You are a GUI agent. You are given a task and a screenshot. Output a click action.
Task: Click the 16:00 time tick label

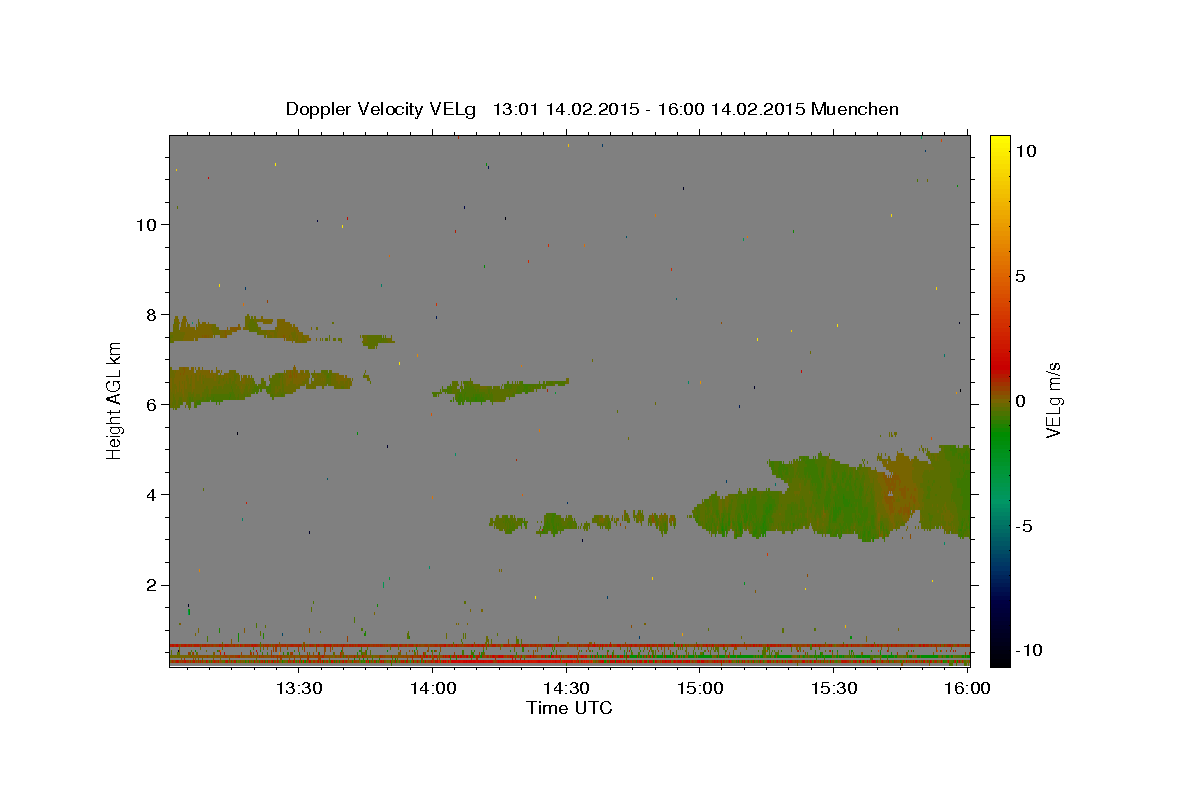[x=967, y=689]
